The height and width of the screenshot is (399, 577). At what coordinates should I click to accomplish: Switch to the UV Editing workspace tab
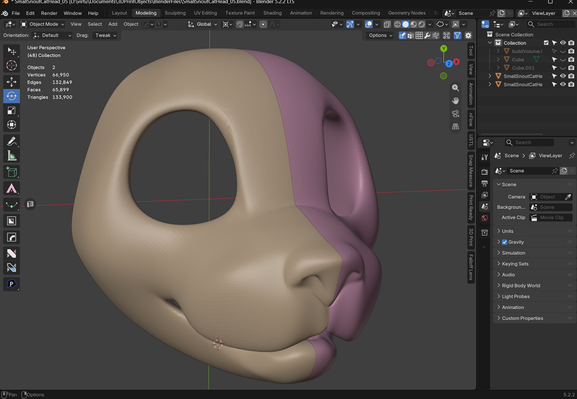pos(205,13)
